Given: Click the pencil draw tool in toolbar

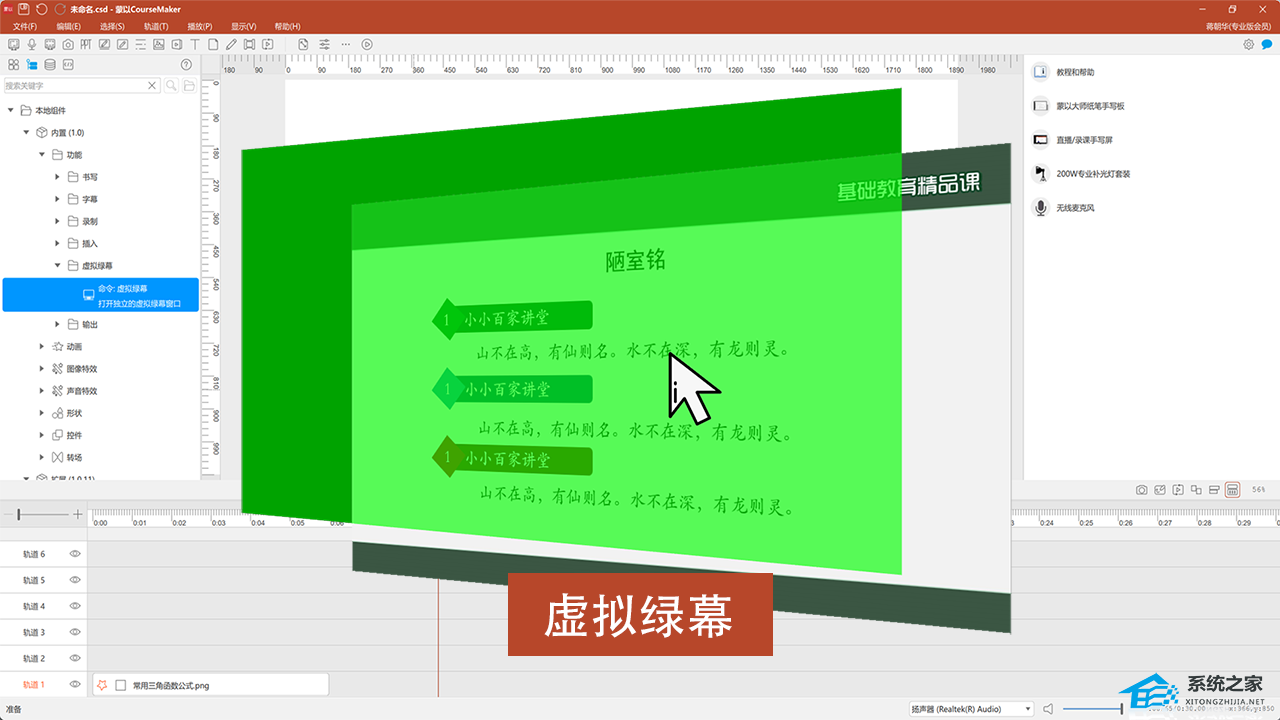Looking at the screenshot, I should click(231, 44).
